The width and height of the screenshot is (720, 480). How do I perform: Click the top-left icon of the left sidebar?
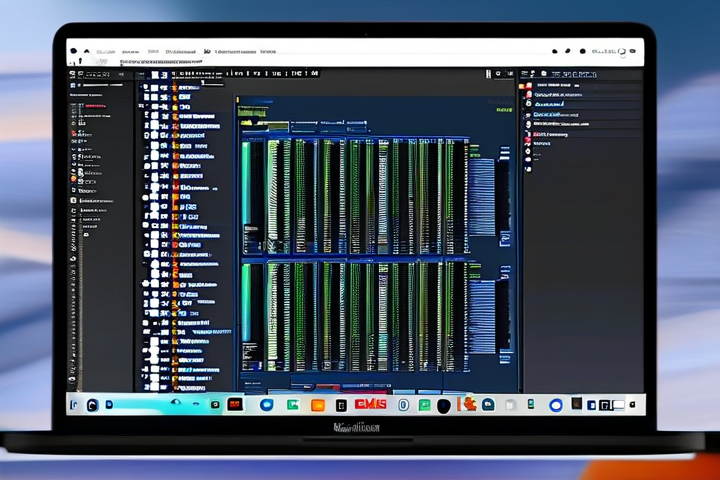click(x=73, y=73)
